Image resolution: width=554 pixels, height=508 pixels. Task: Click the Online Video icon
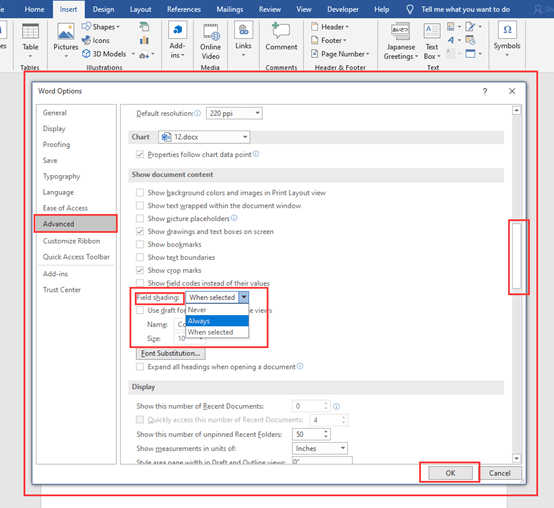211,31
